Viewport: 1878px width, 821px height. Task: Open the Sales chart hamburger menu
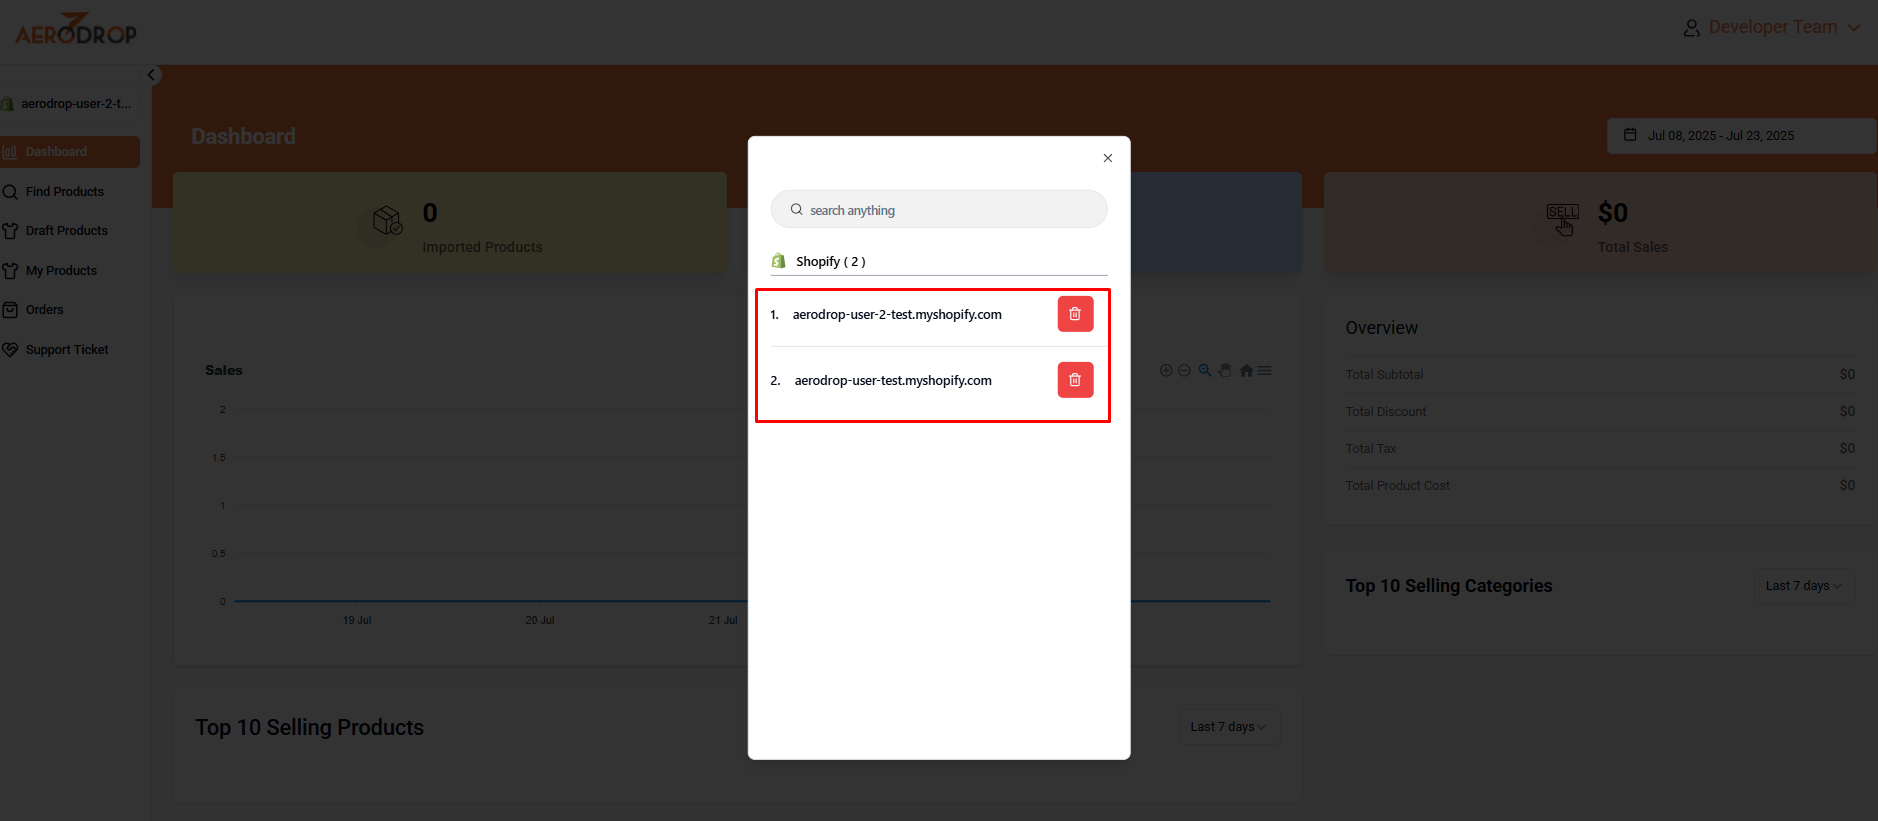[x=1265, y=371]
